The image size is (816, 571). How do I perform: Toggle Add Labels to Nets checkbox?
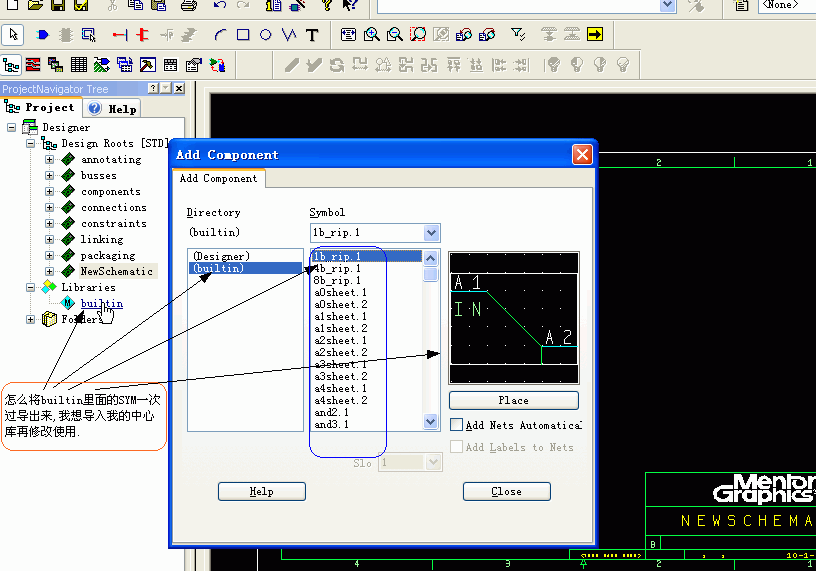point(457,447)
